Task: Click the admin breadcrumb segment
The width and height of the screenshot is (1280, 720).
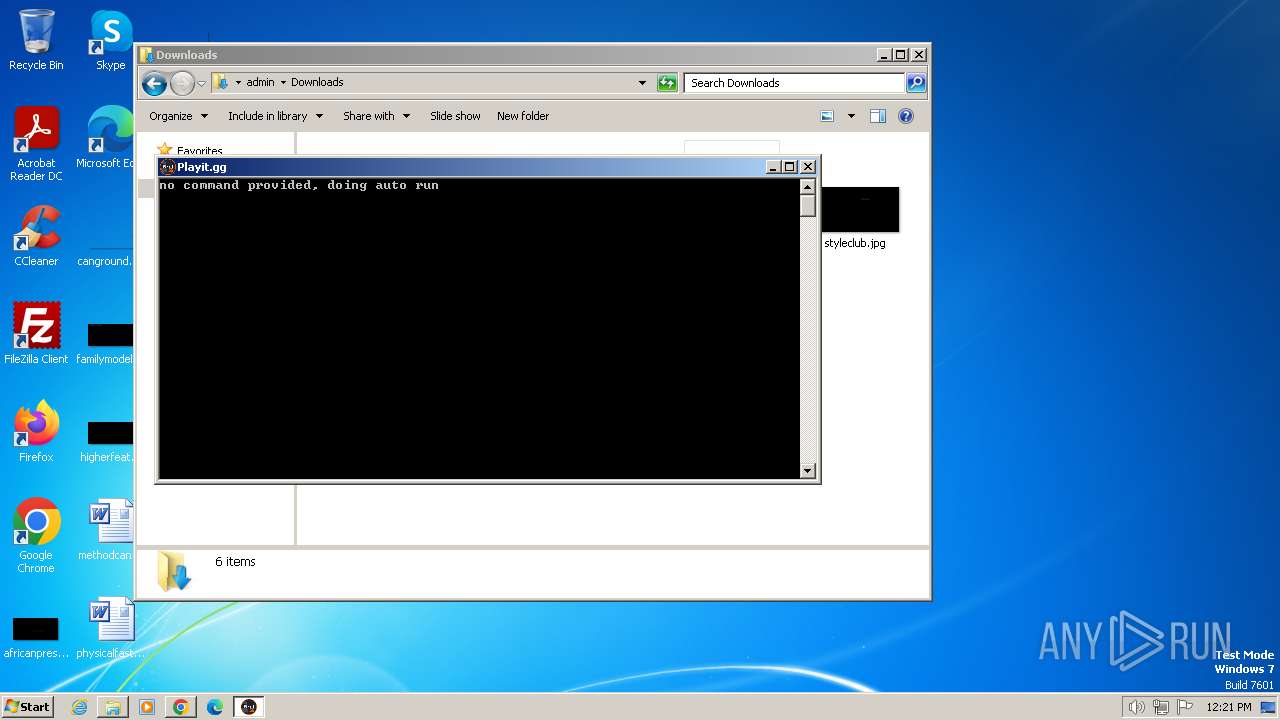Action: 260,83
